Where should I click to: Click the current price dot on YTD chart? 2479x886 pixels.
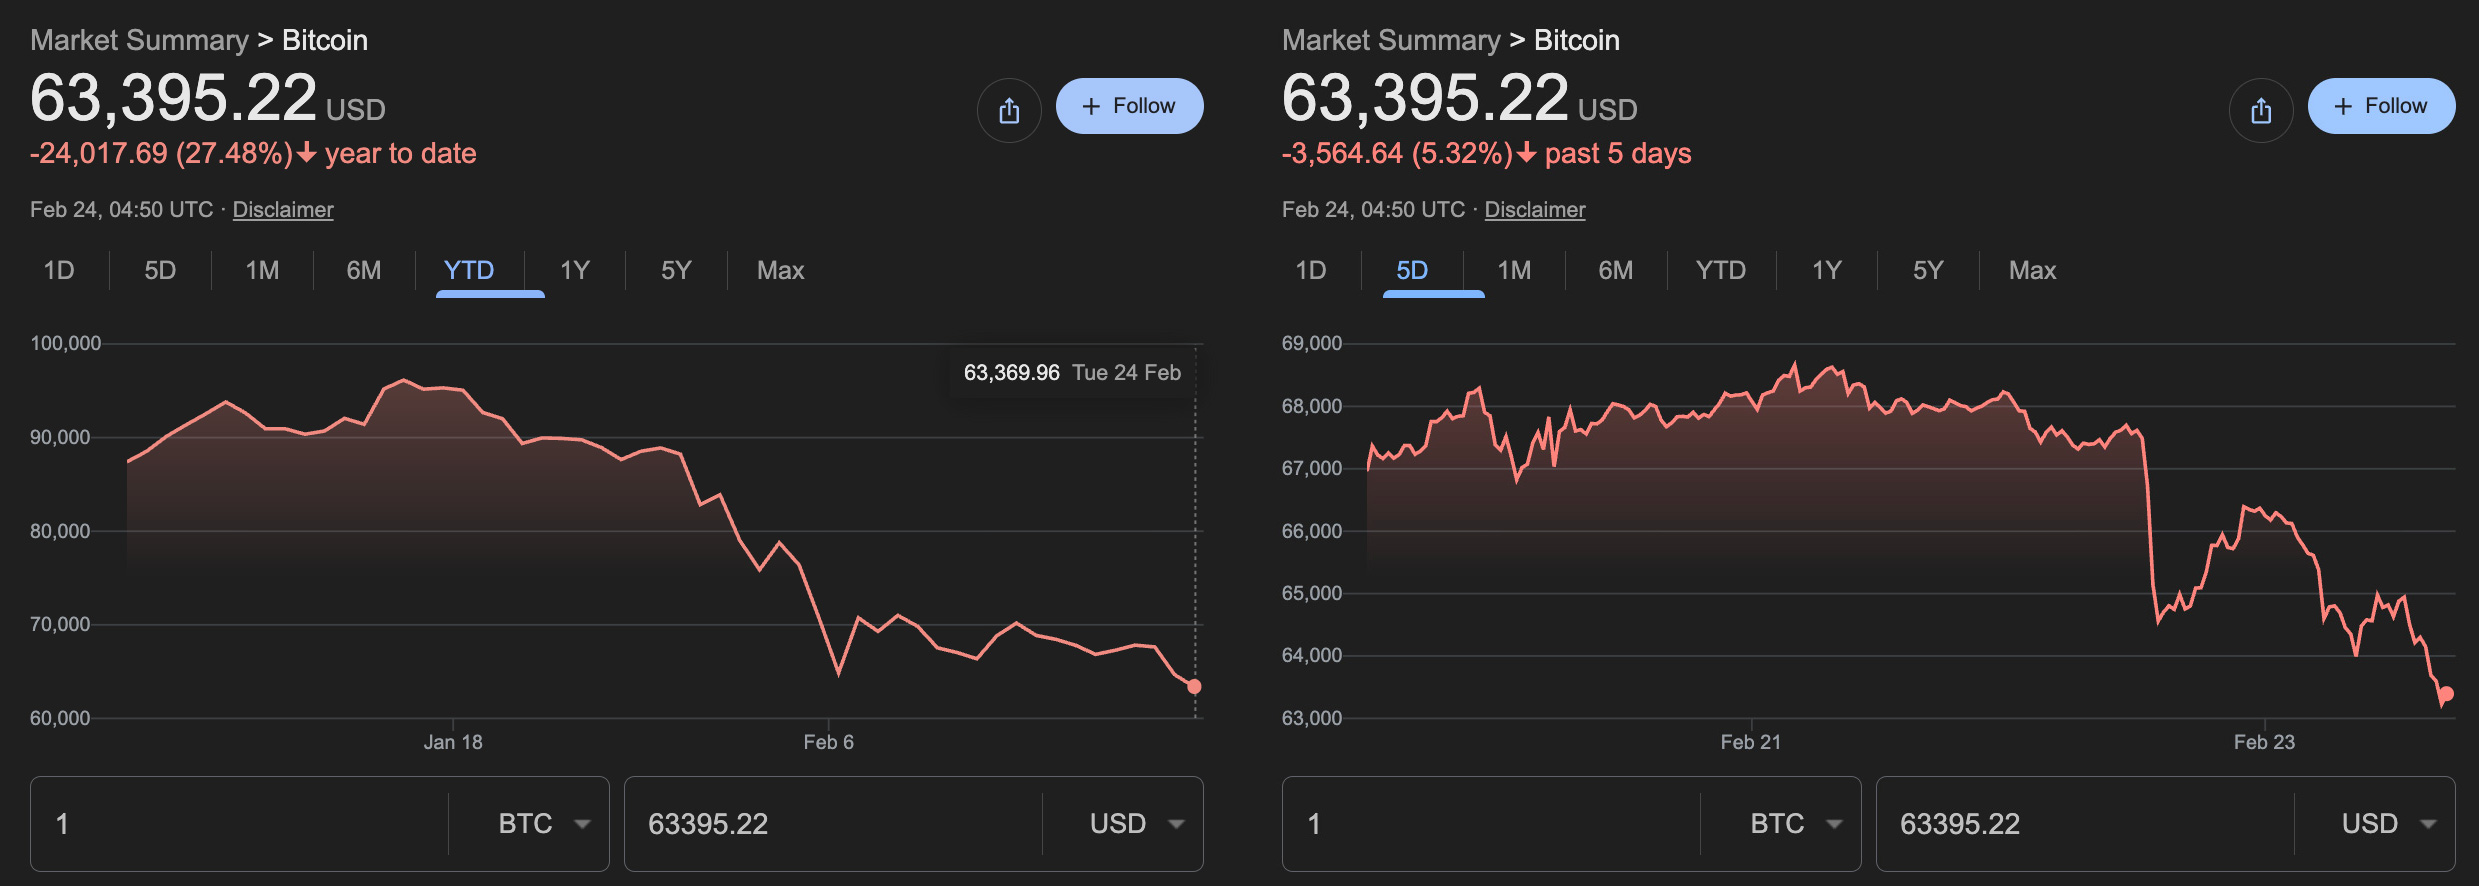1194,687
